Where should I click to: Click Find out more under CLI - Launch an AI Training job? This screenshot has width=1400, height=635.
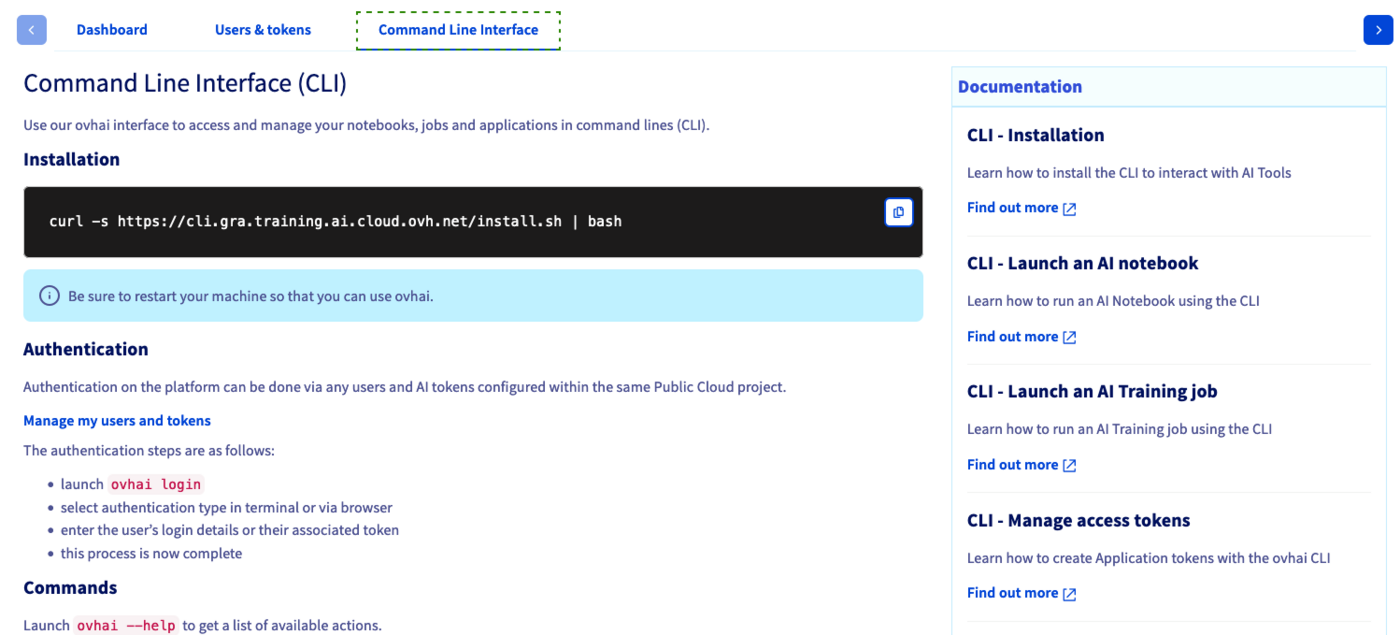point(1013,464)
